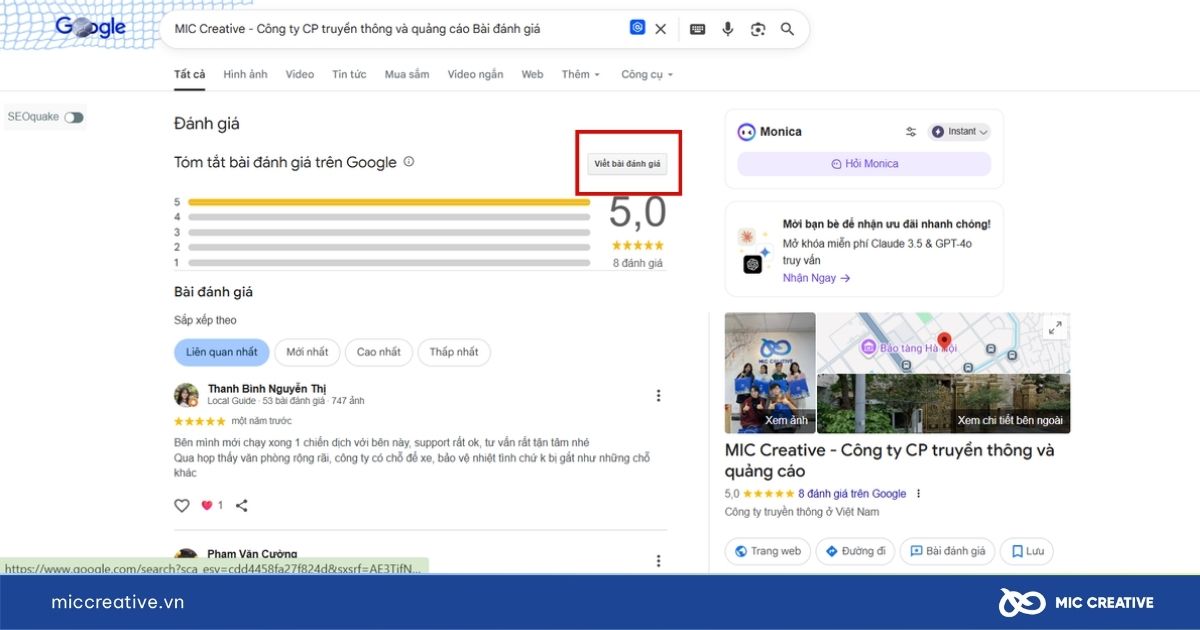Screen dimensions: 1200x630
Task: Click the Google logo
Action: tap(90, 27)
